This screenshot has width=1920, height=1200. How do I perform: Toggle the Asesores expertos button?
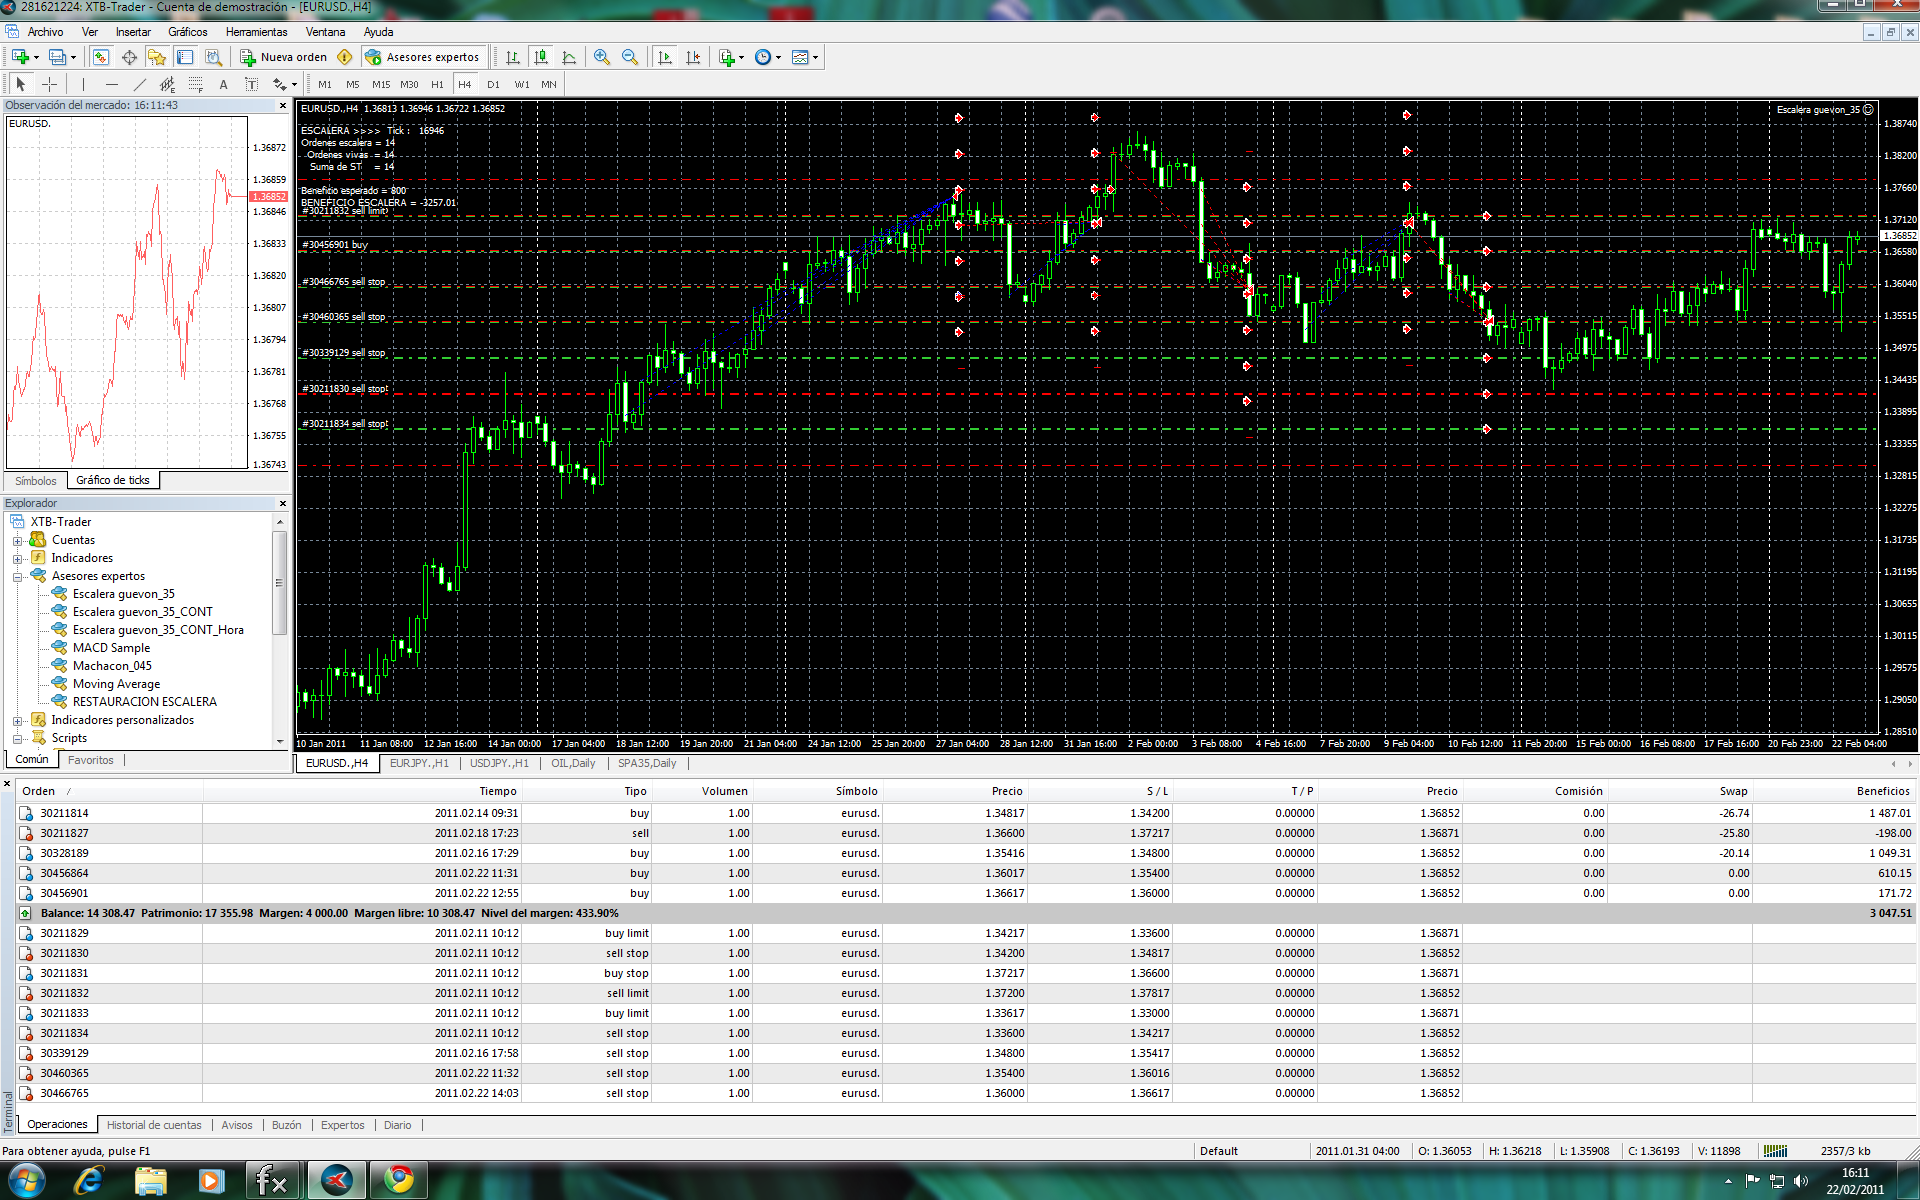423,57
